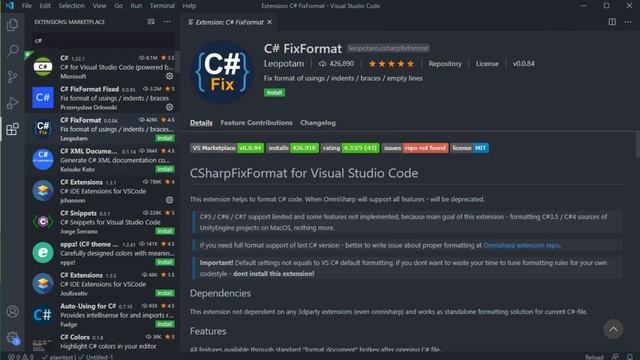
Task: Open the Search view in activity bar
Action: (12, 51)
